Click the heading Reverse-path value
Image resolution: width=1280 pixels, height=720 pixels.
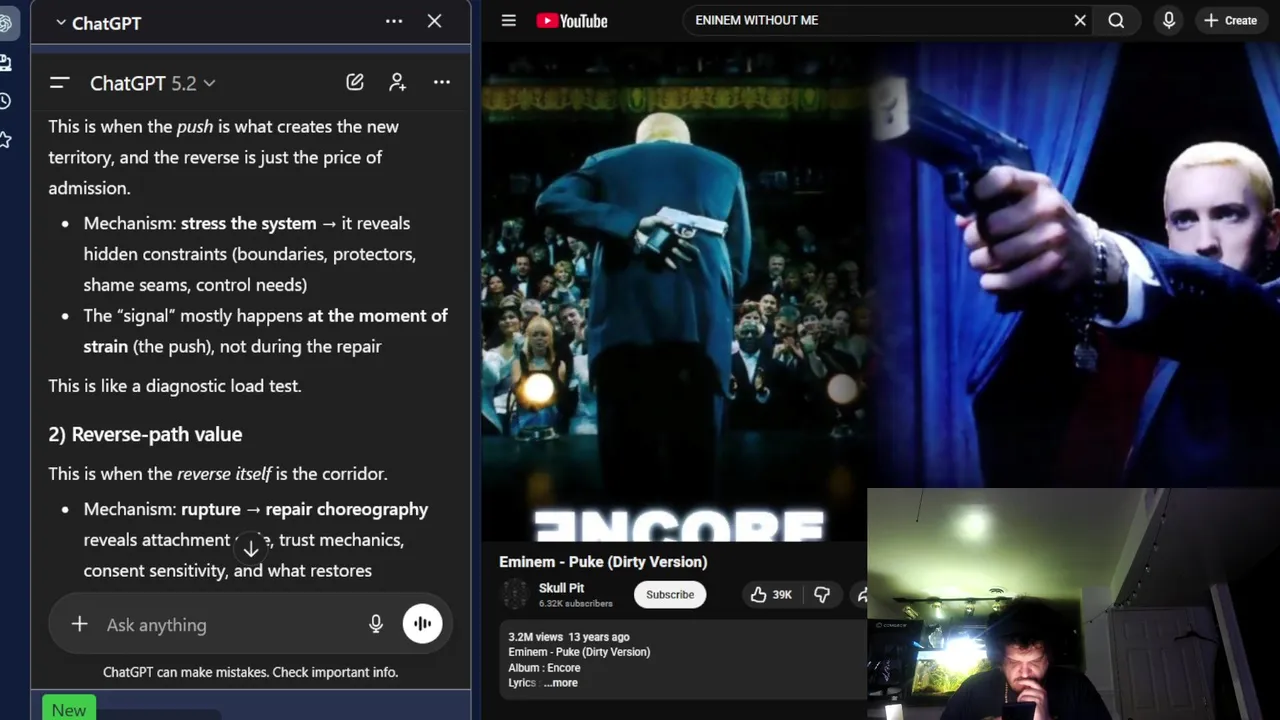(x=145, y=434)
